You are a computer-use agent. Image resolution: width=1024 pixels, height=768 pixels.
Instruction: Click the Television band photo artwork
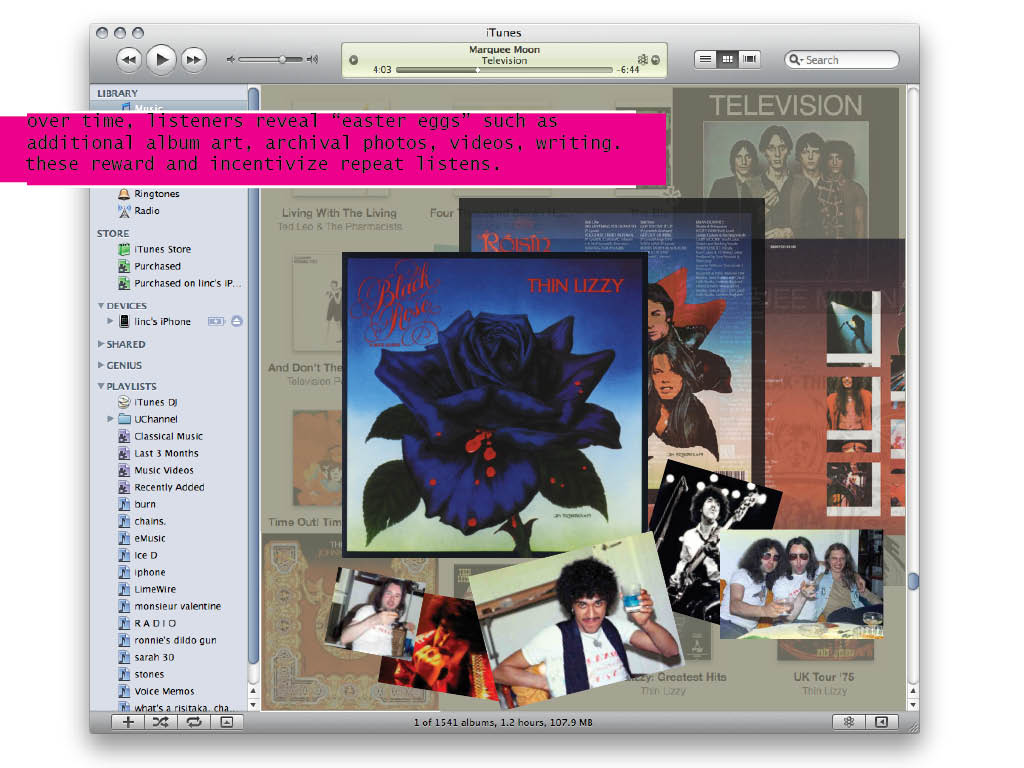tap(786, 180)
